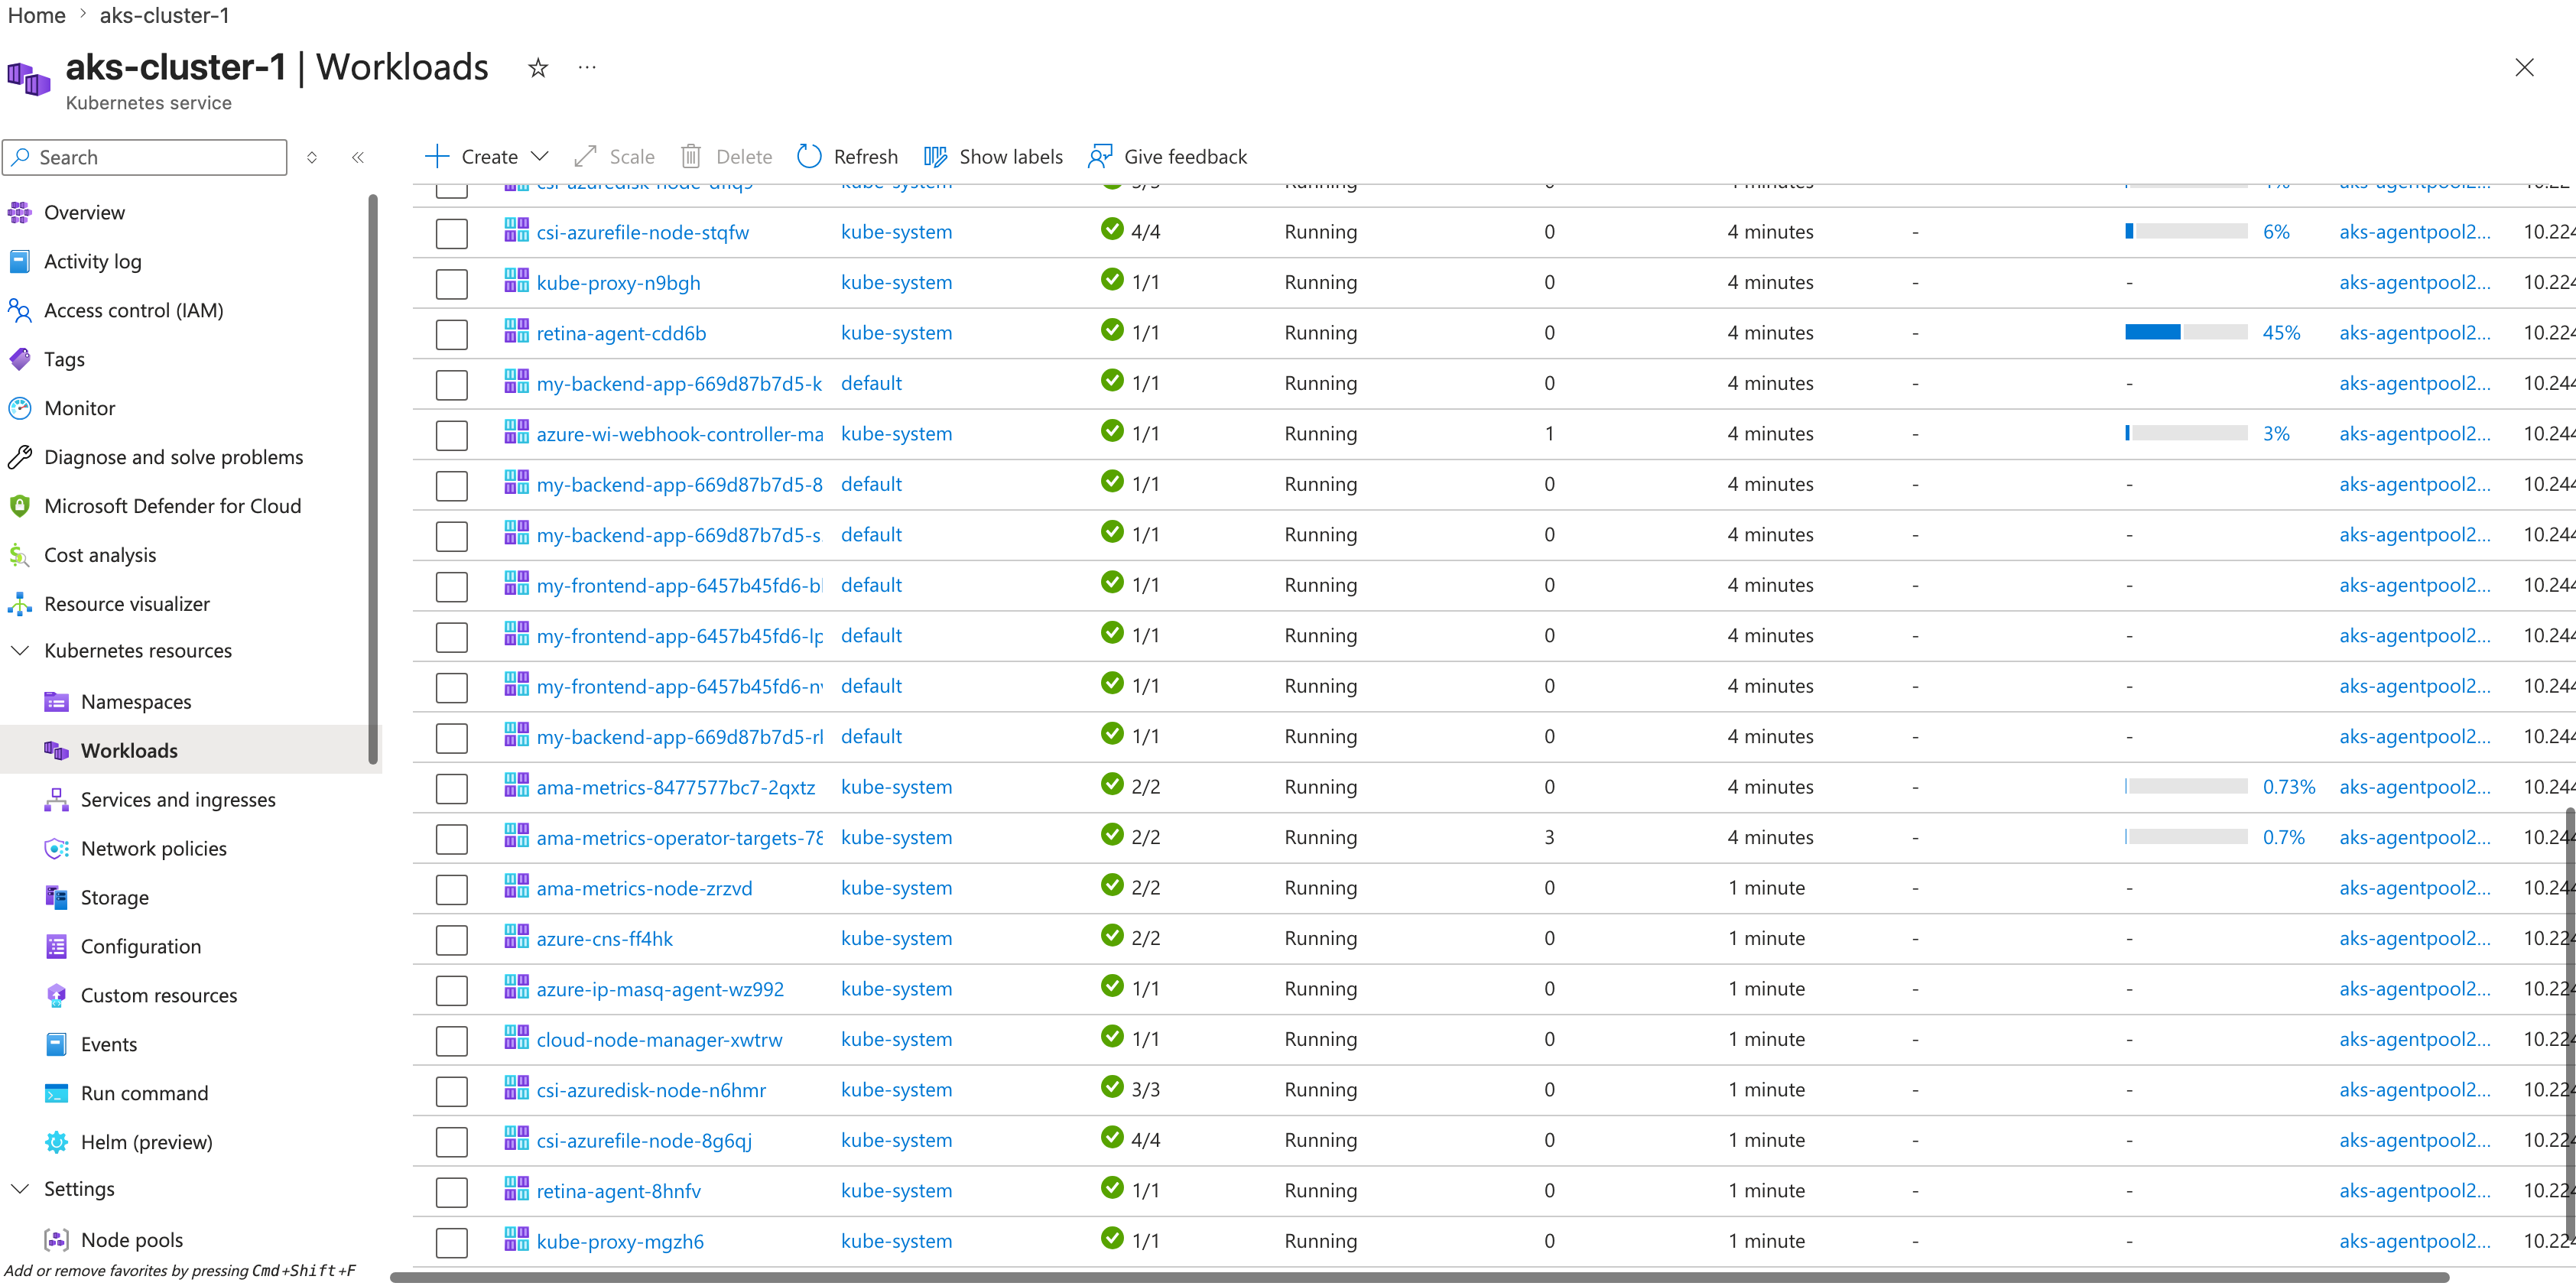Click the Services and ingresses icon
This screenshot has height=1286, width=2576.
pyautogui.click(x=57, y=800)
